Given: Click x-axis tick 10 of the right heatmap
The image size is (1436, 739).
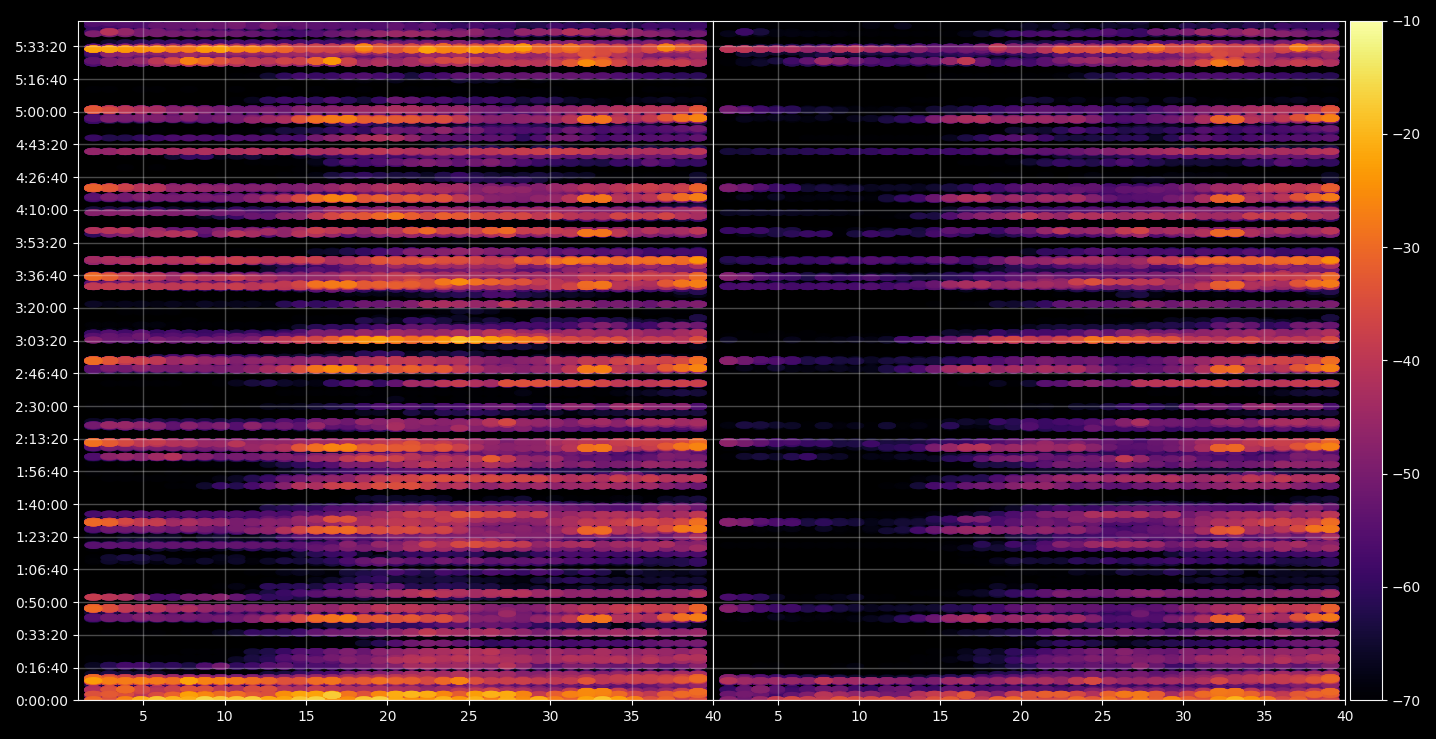Looking at the screenshot, I should click(x=858, y=716).
